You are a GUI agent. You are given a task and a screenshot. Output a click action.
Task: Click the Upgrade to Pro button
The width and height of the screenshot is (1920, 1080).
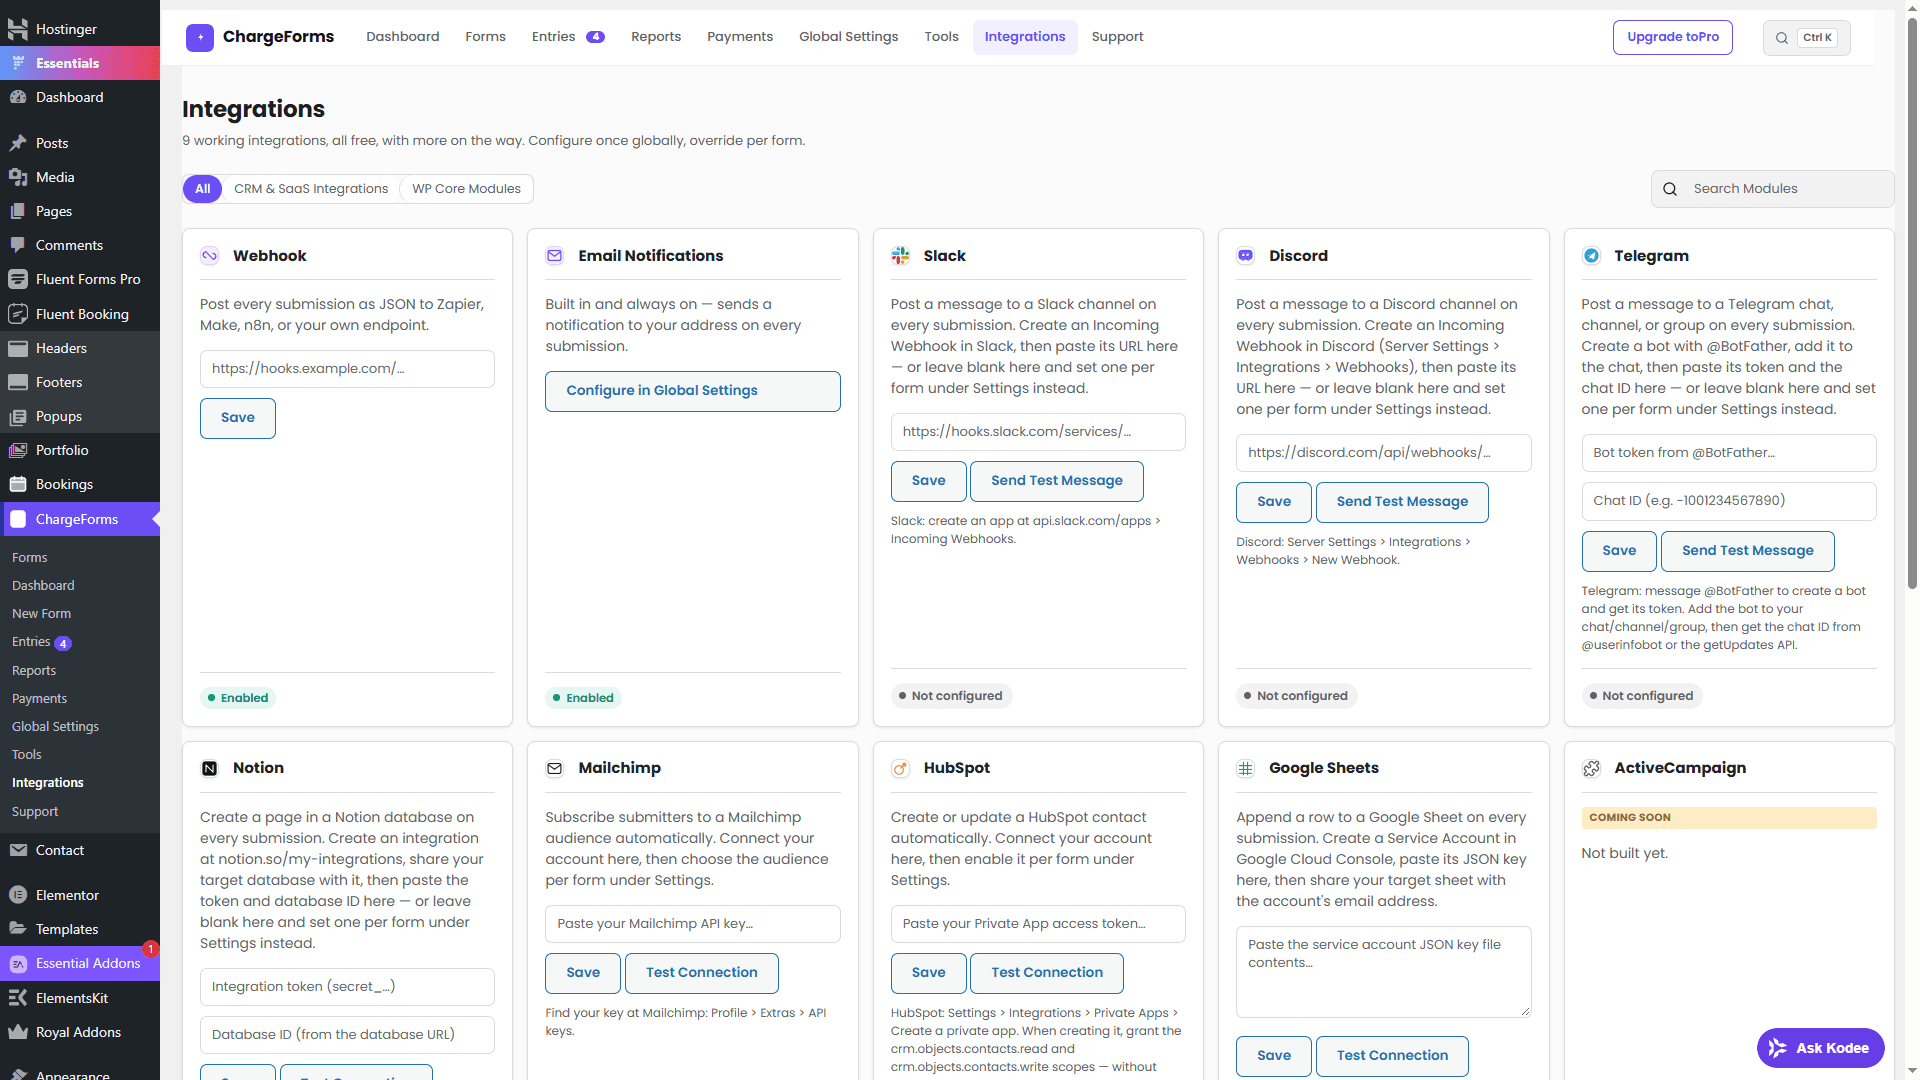click(1672, 37)
